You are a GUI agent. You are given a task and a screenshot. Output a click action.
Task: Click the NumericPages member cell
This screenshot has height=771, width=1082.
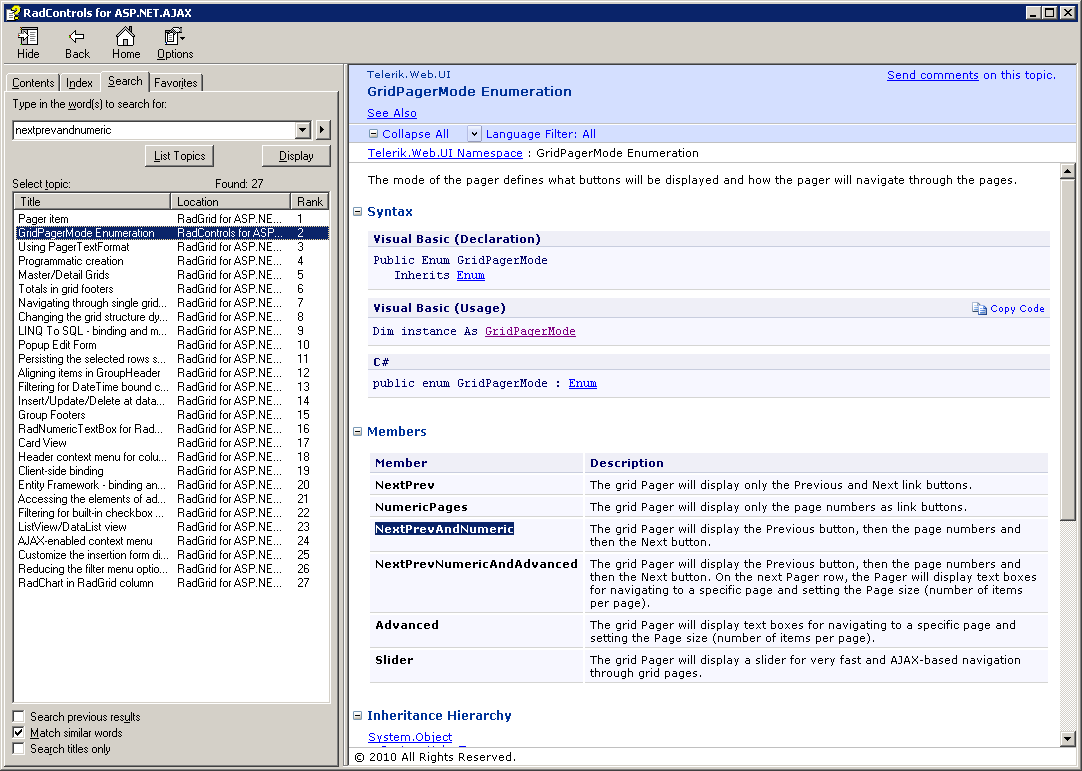[476, 507]
